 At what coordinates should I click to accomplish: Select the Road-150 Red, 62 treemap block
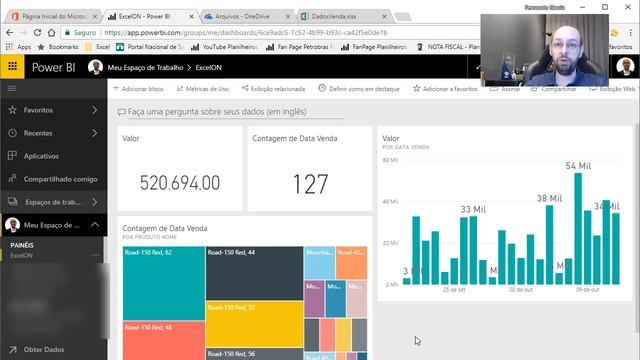point(164,283)
